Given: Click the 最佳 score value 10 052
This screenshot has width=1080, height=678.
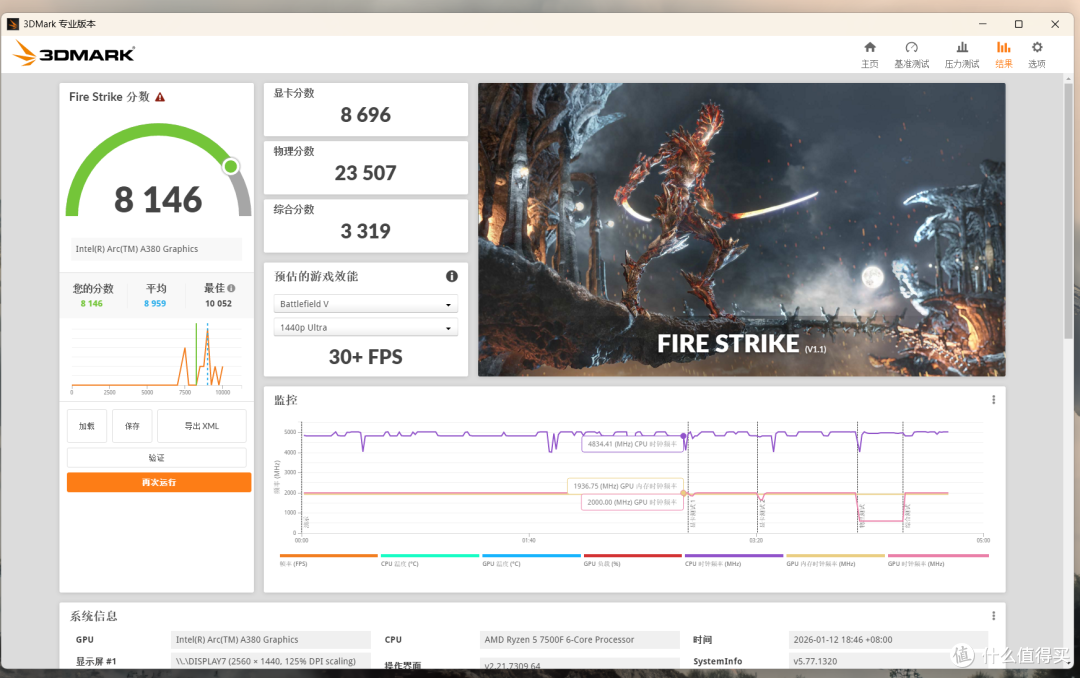Looking at the screenshot, I should click(x=218, y=303).
